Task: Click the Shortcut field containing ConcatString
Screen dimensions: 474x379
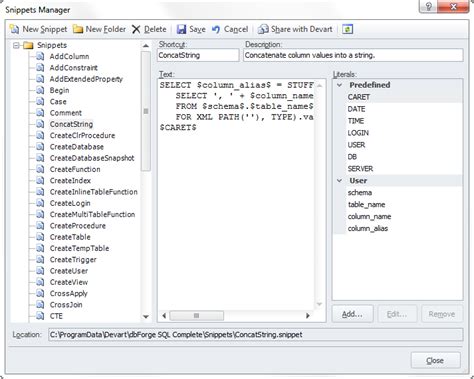Action: [x=198, y=55]
